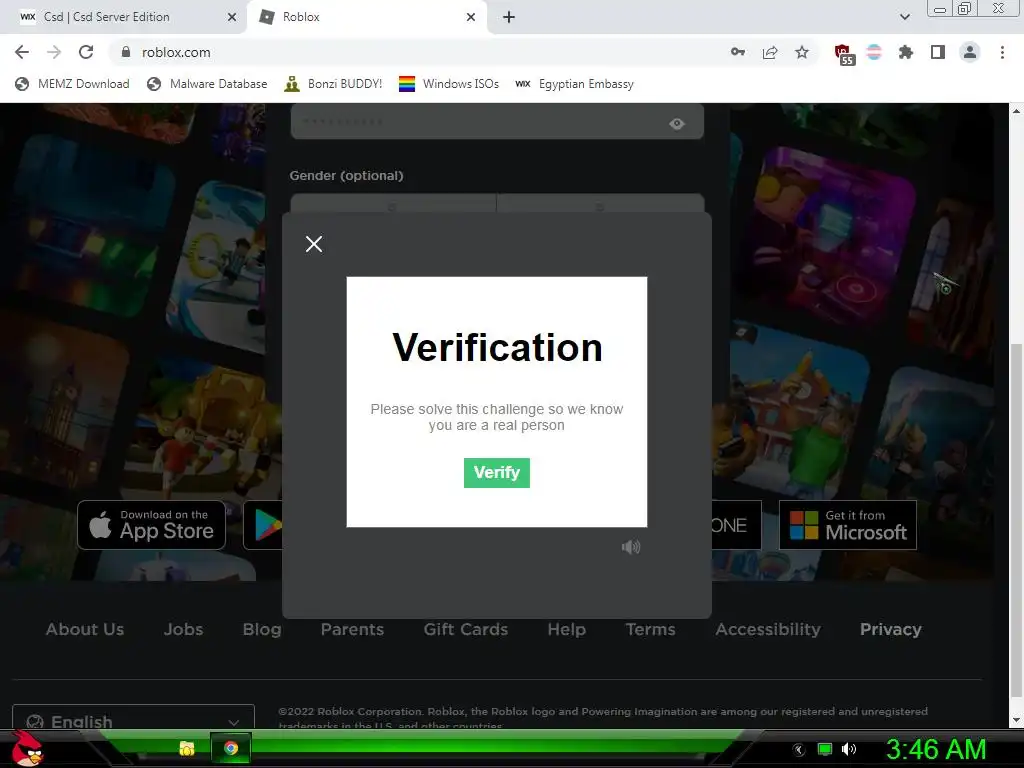Viewport: 1024px width, 768px height.
Task: Switch to the Csd Server Edition tab
Action: pyautogui.click(x=123, y=17)
